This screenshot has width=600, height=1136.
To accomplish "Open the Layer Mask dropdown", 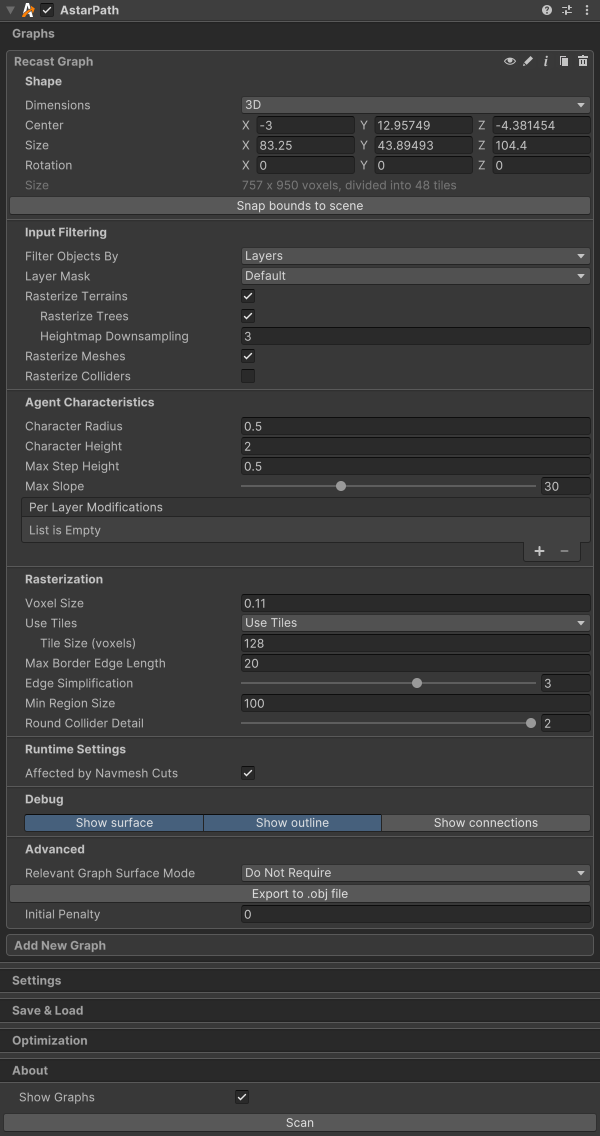I will tap(415, 276).
